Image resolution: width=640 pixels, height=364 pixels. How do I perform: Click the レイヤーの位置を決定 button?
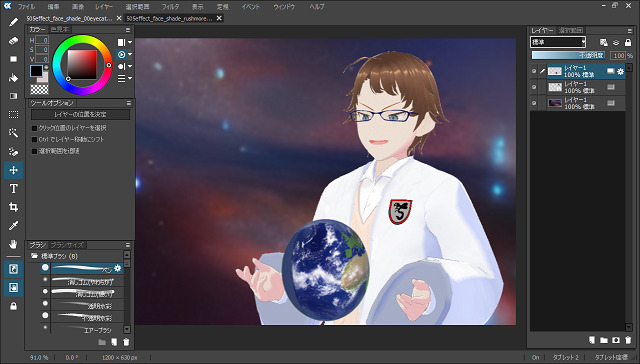[x=80, y=115]
